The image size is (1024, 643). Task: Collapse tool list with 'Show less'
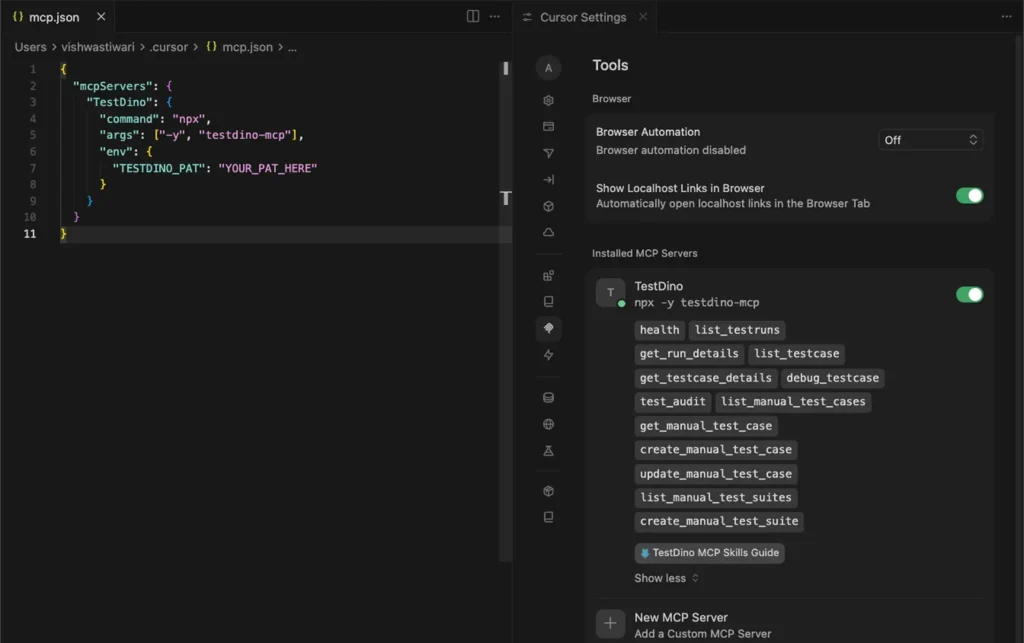[x=666, y=578]
